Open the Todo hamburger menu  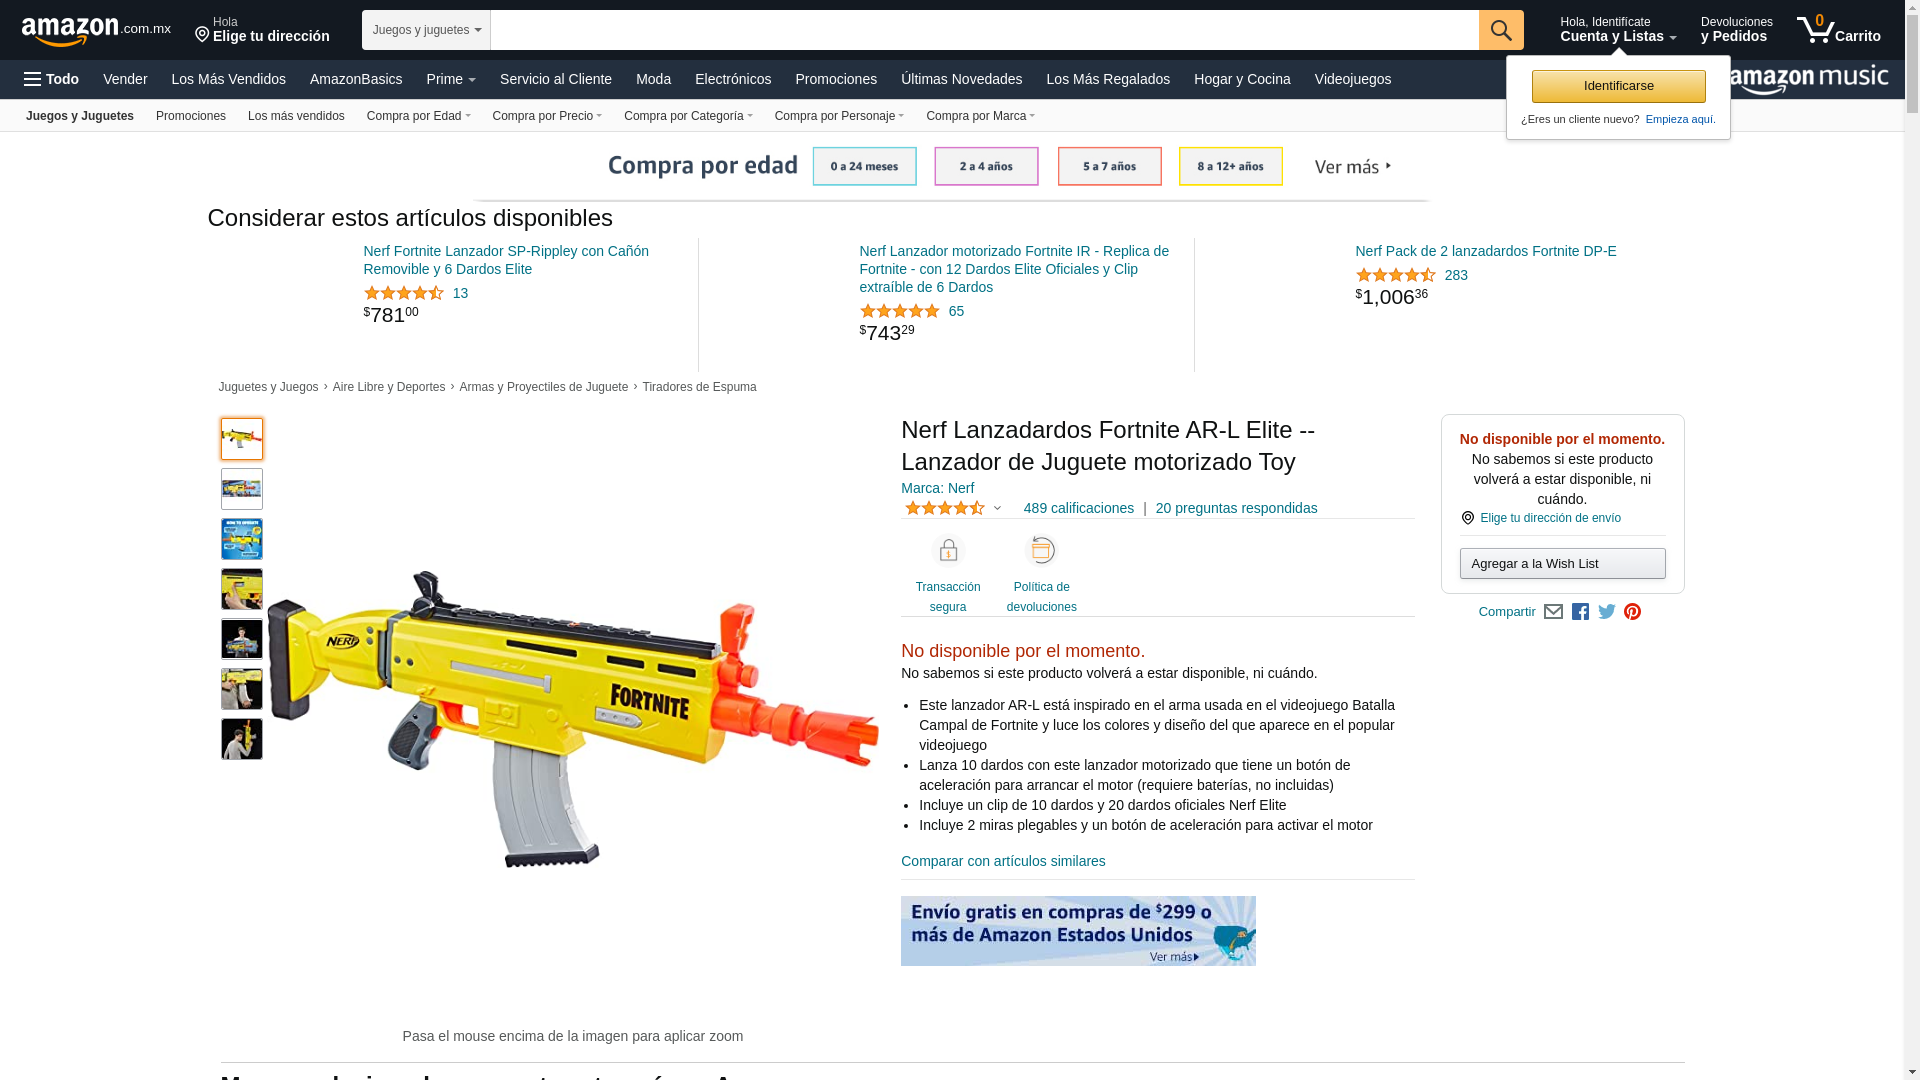[x=51, y=79]
